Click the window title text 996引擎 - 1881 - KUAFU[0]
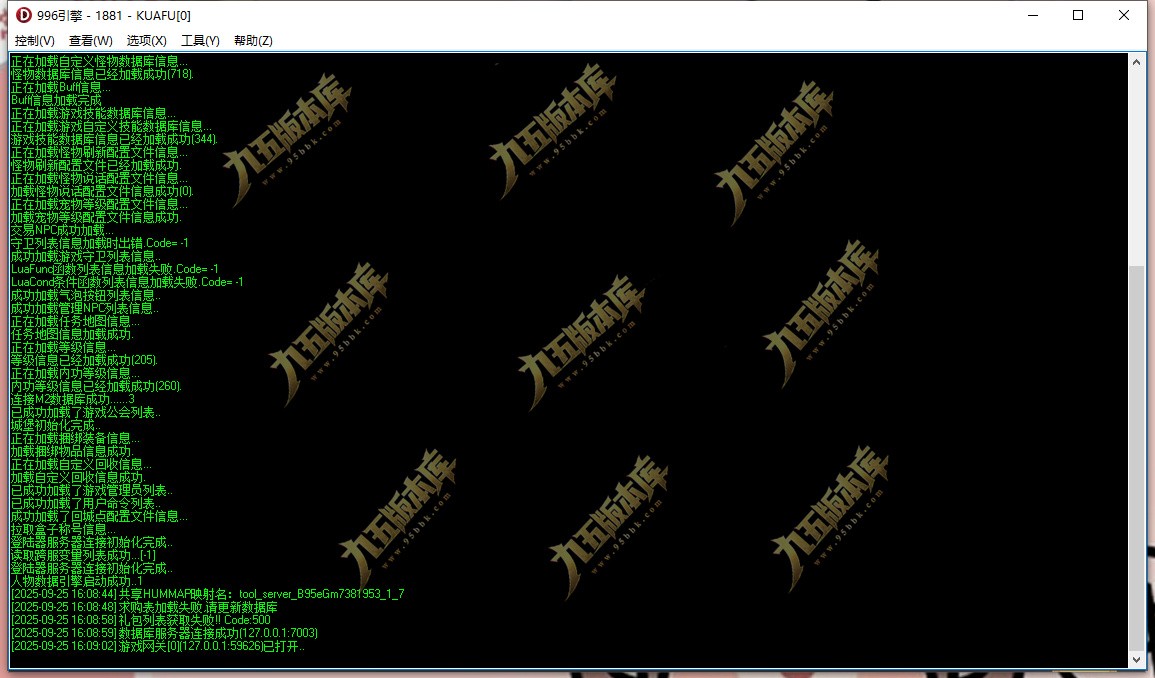Image resolution: width=1155 pixels, height=678 pixels. tap(113, 15)
